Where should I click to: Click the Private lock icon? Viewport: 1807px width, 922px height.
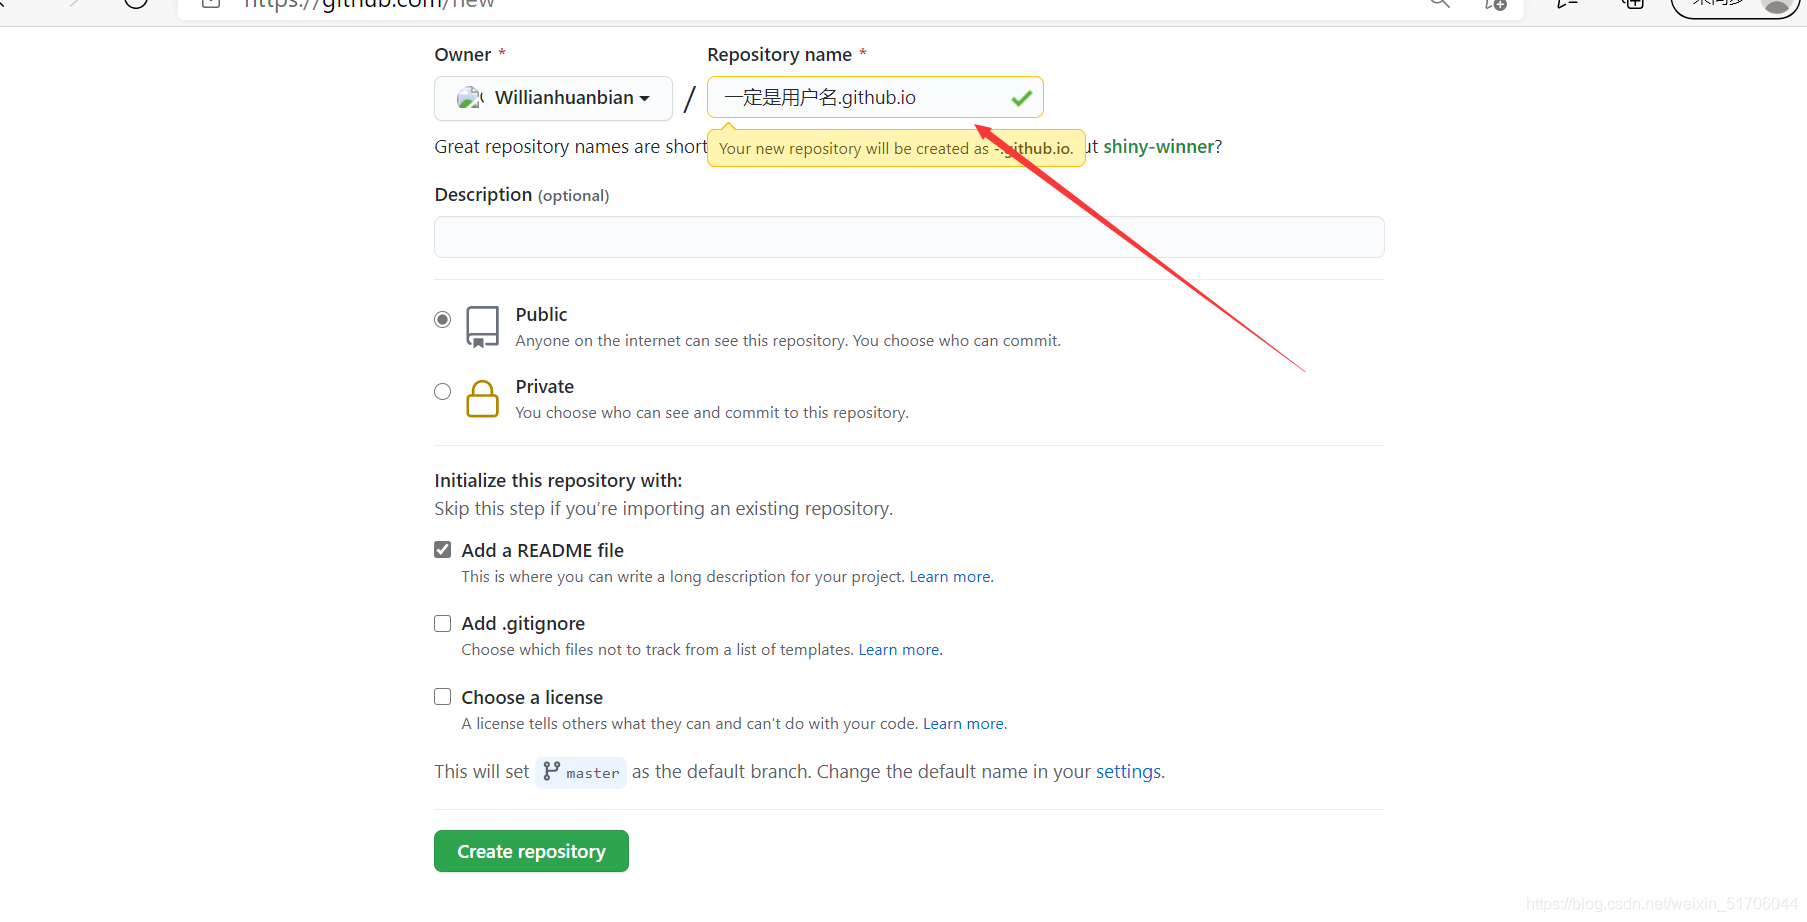(482, 399)
